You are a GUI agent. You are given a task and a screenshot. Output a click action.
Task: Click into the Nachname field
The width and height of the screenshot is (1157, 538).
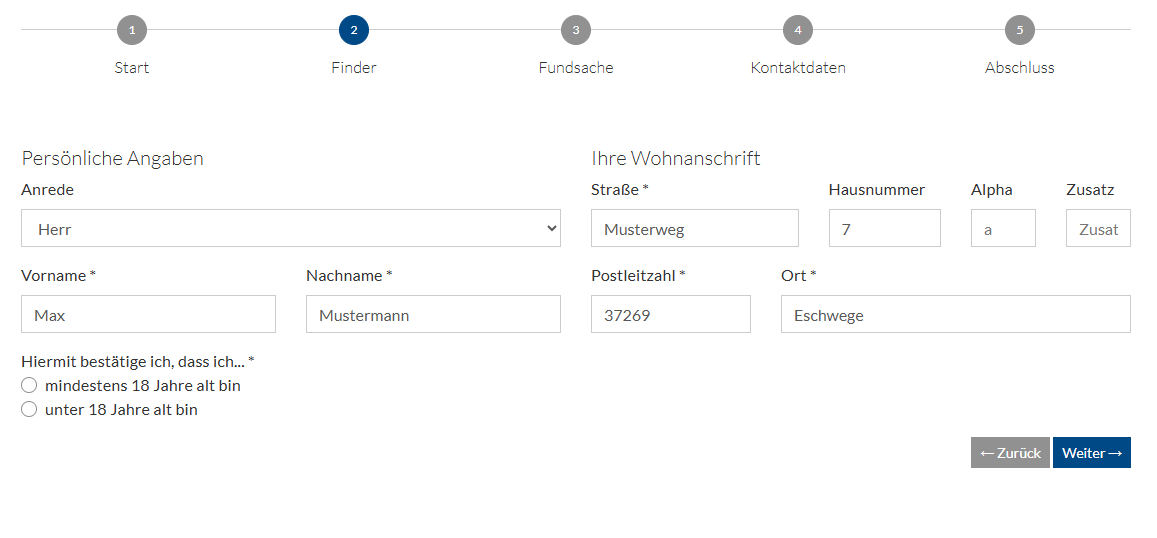433,314
